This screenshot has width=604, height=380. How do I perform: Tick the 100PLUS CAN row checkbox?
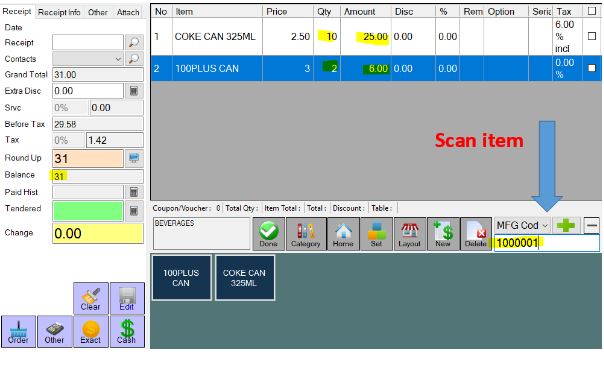(592, 68)
